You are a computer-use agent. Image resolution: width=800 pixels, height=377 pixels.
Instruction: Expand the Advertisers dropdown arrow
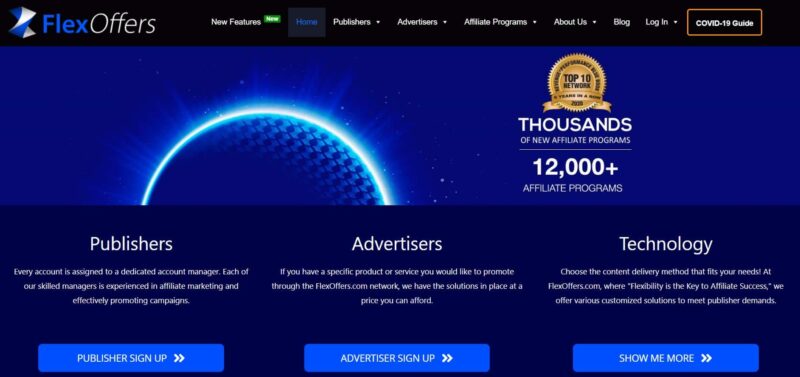pos(445,22)
